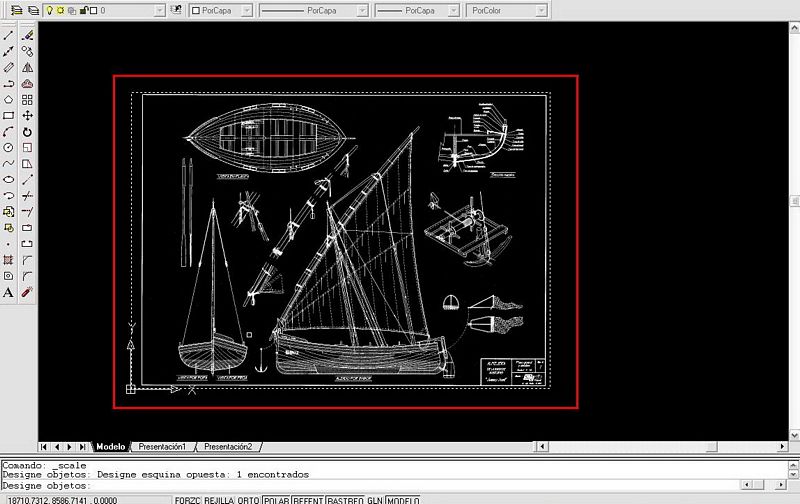
Task: Toggle layer 0 freeze sun icon
Action: 60,10
